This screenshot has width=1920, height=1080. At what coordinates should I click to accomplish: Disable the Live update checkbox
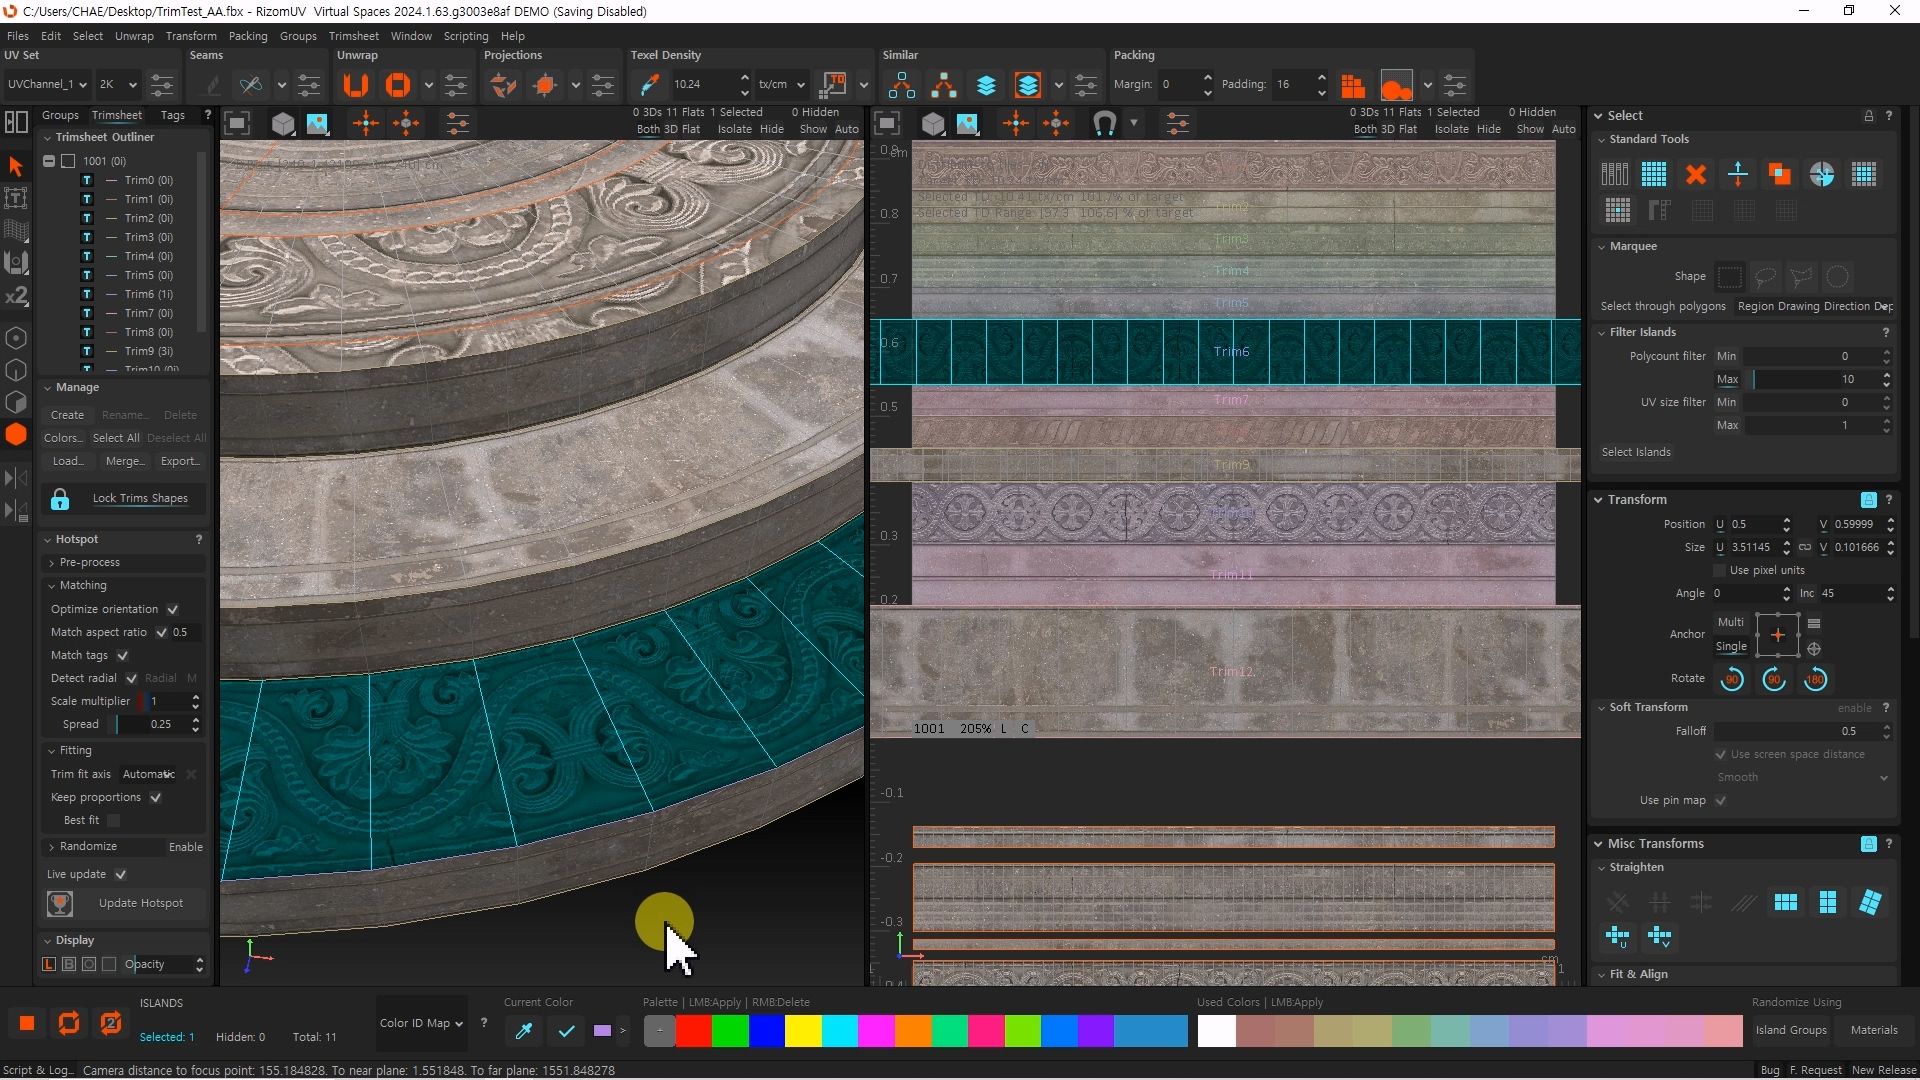(121, 875)
